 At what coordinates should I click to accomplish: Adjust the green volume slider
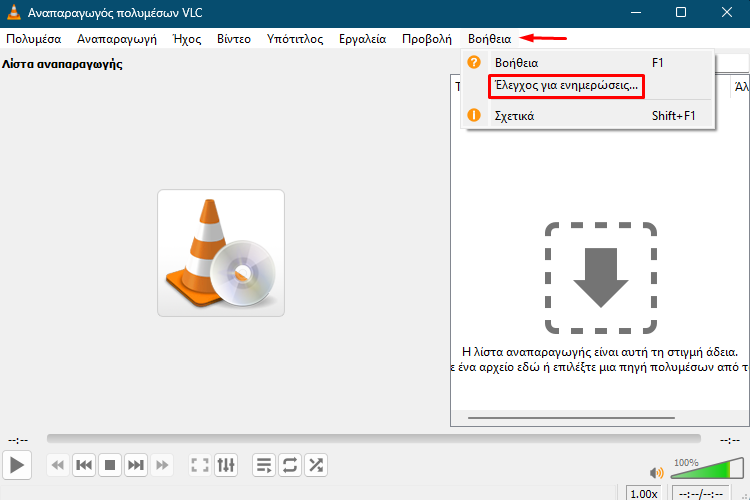coord(707,468)
